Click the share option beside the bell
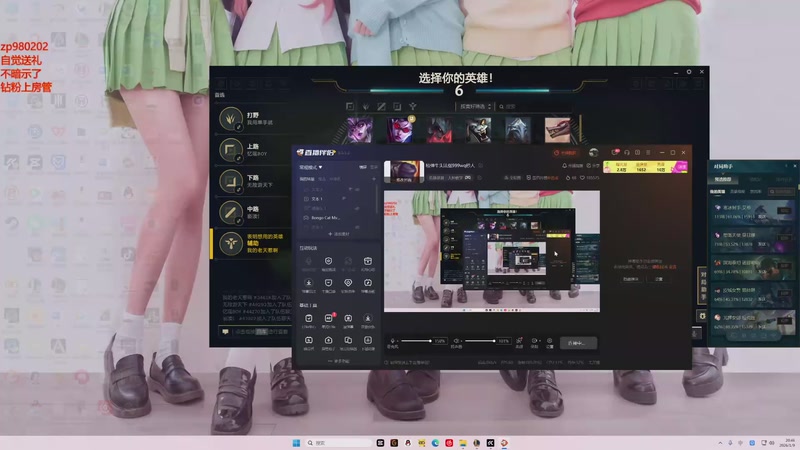The width and height of the screenshot is (800, 450). [593, 166]
